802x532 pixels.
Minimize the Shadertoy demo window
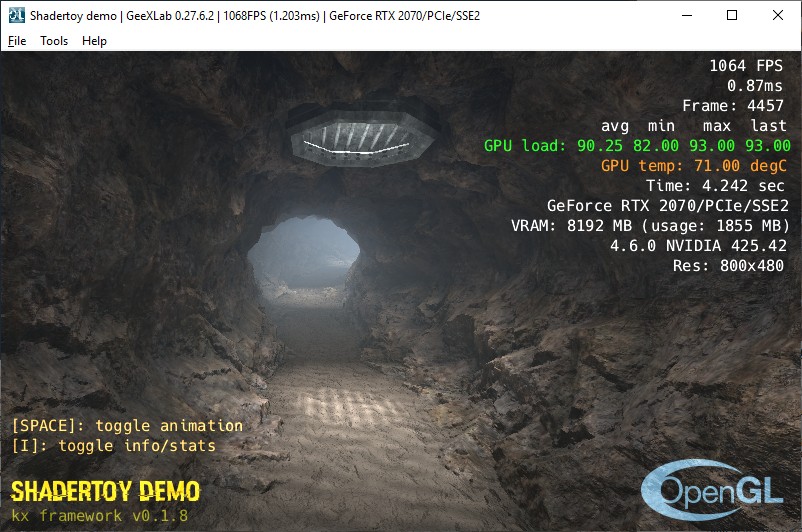687,15
